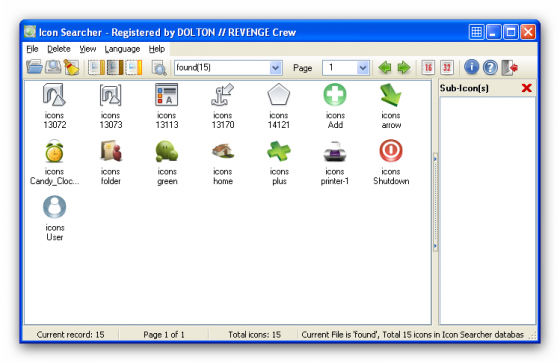The image size is (560, 363).
Task: Toggle the first layout view button
Action: [x=96, y=68]
